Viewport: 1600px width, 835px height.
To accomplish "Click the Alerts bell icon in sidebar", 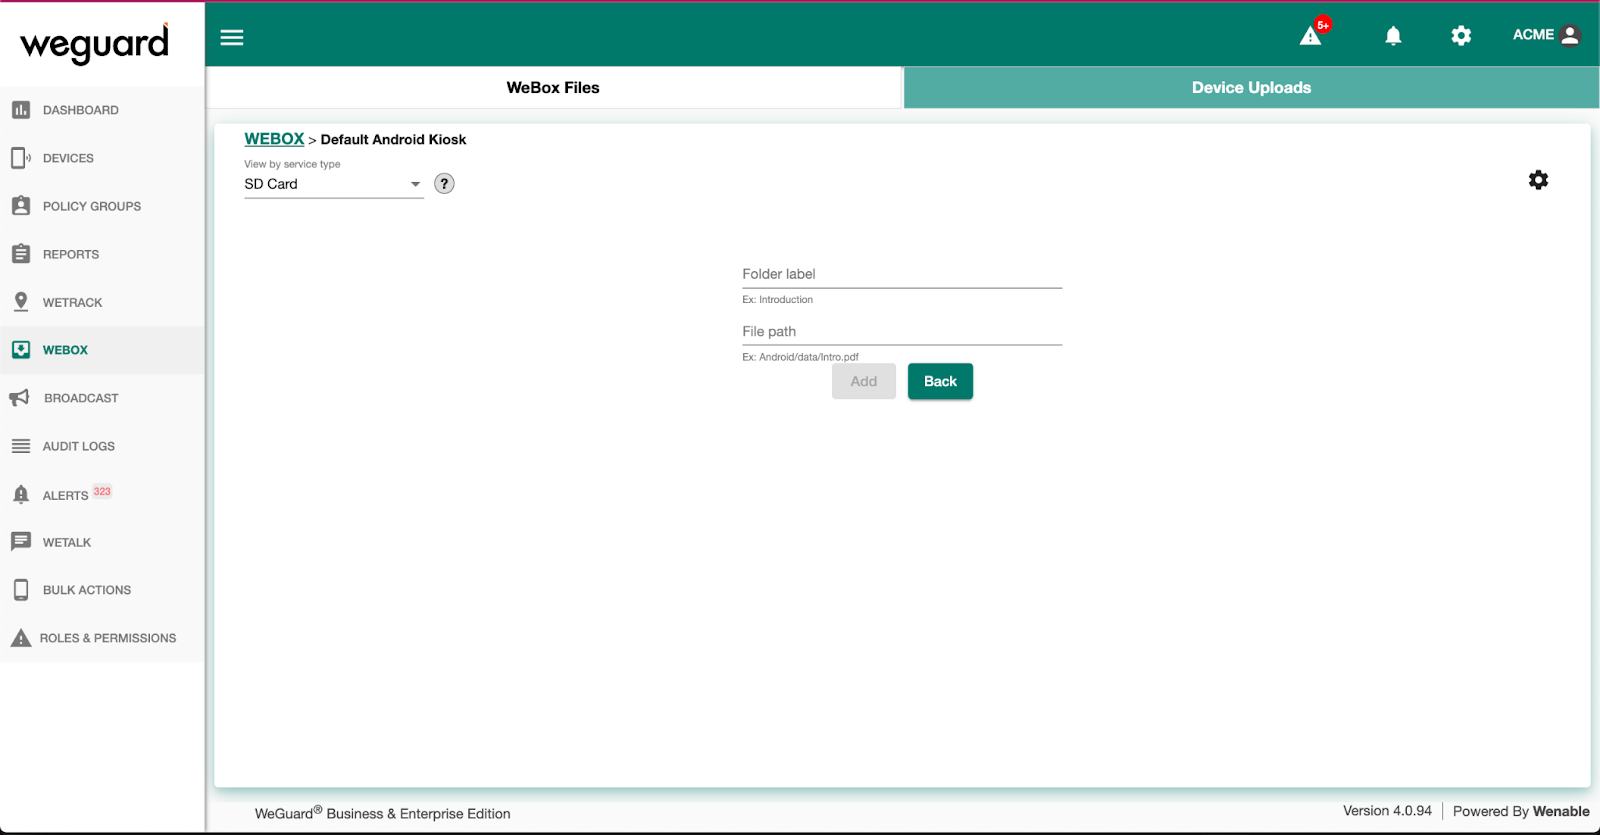I will pos(21,494).
